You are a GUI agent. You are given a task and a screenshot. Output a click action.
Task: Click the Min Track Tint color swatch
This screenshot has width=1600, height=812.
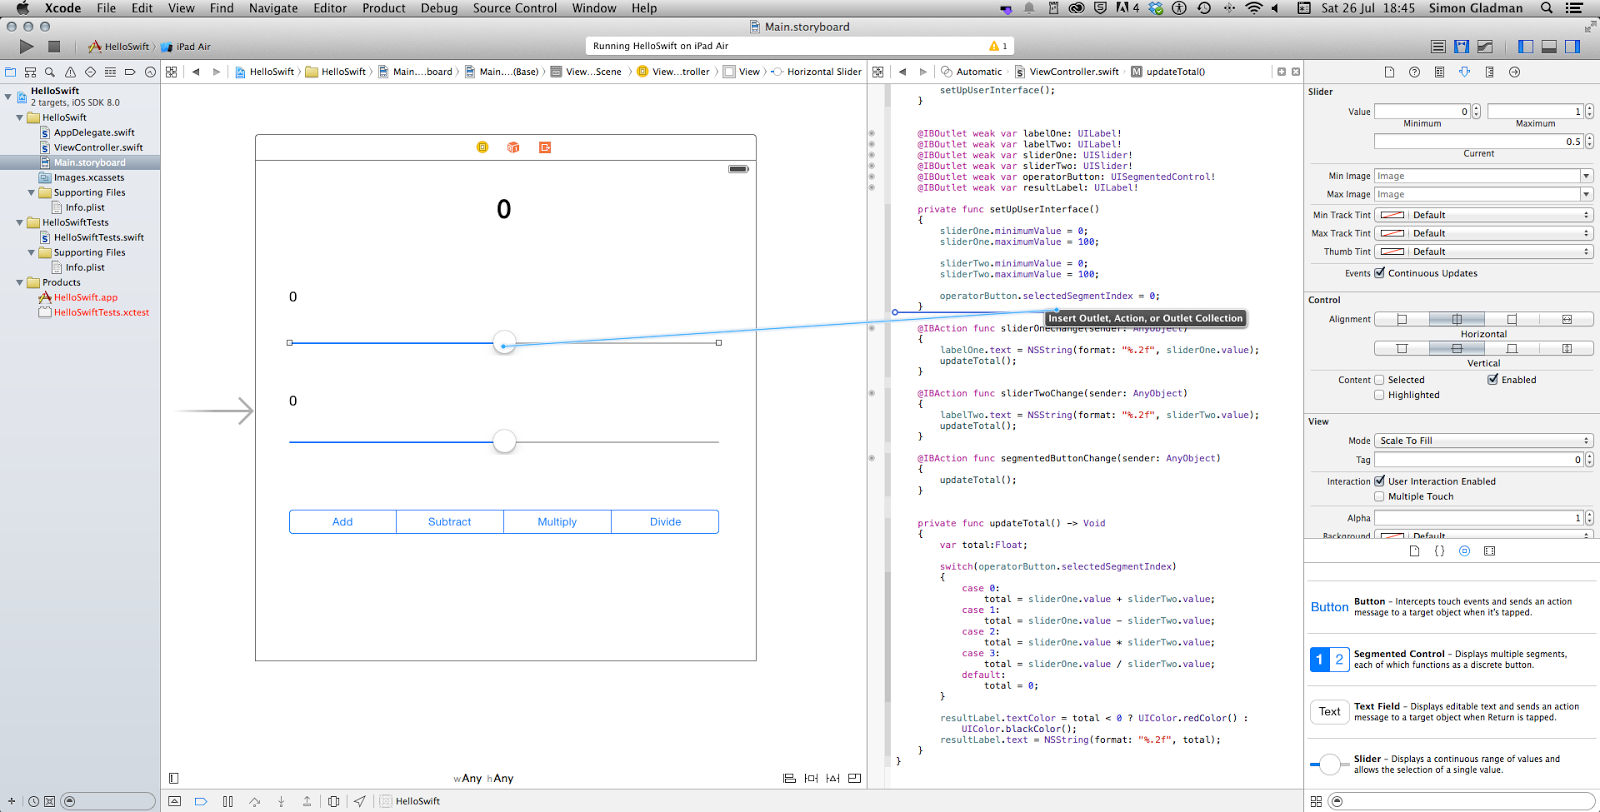click(1391, 215)
